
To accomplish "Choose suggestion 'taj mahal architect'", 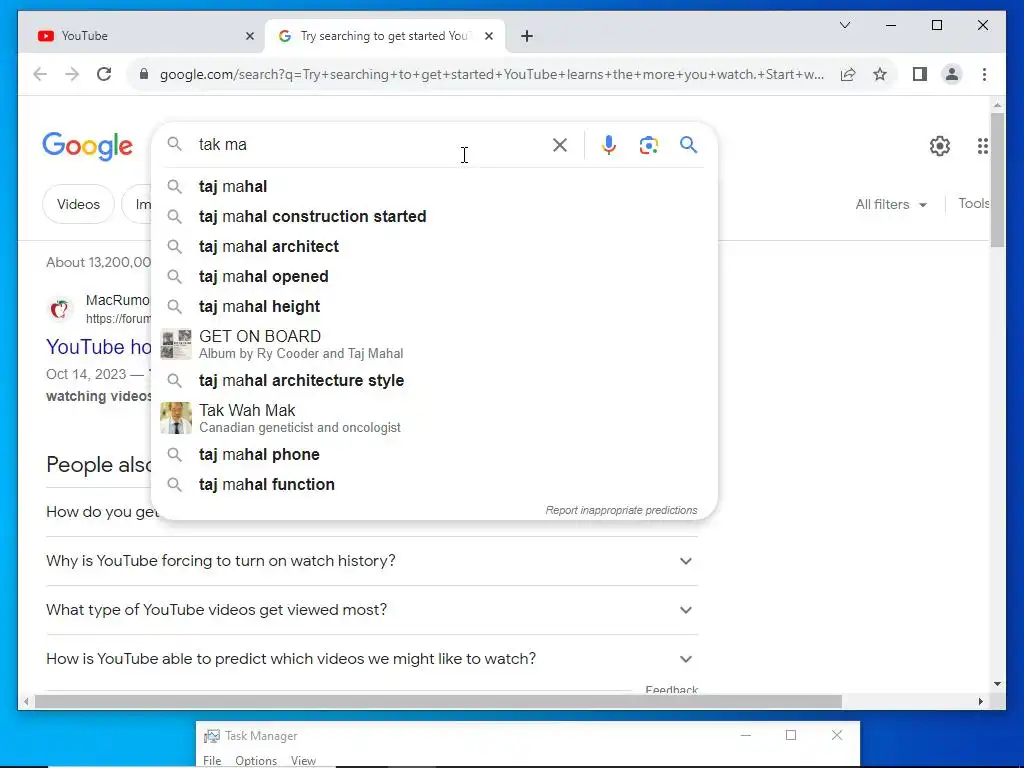I will point(434,247).
